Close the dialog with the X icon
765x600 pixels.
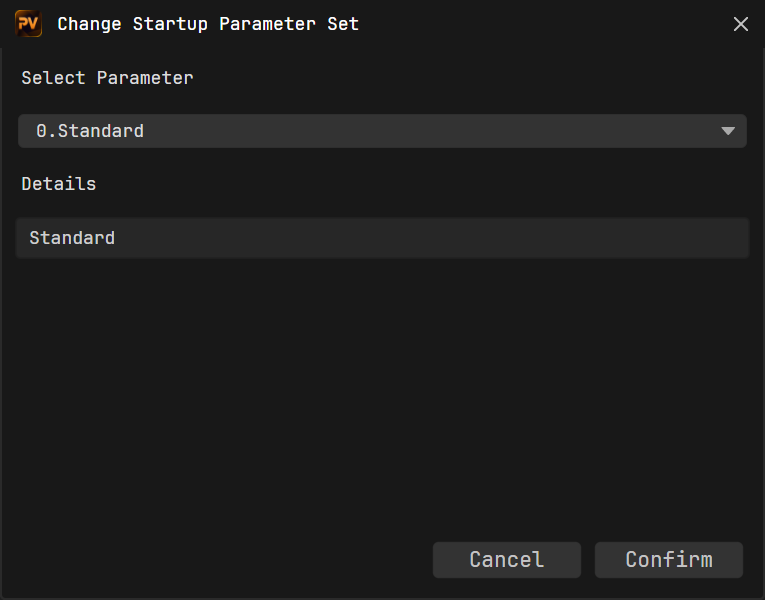point(741,24)
